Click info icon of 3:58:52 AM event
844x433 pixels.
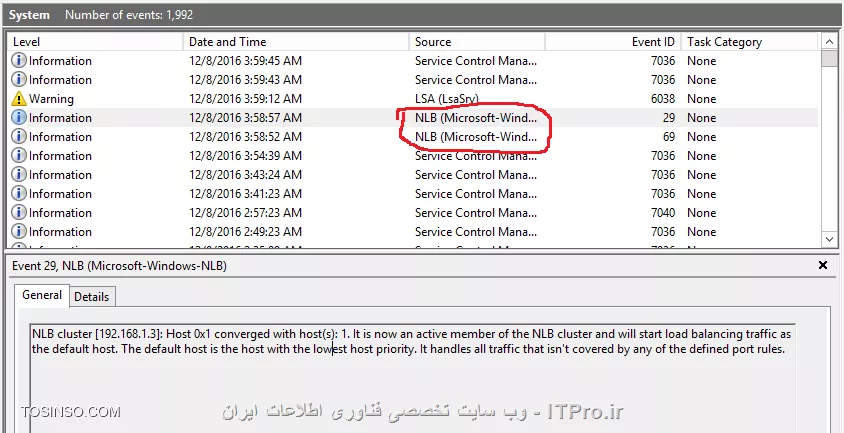(19, 137)
